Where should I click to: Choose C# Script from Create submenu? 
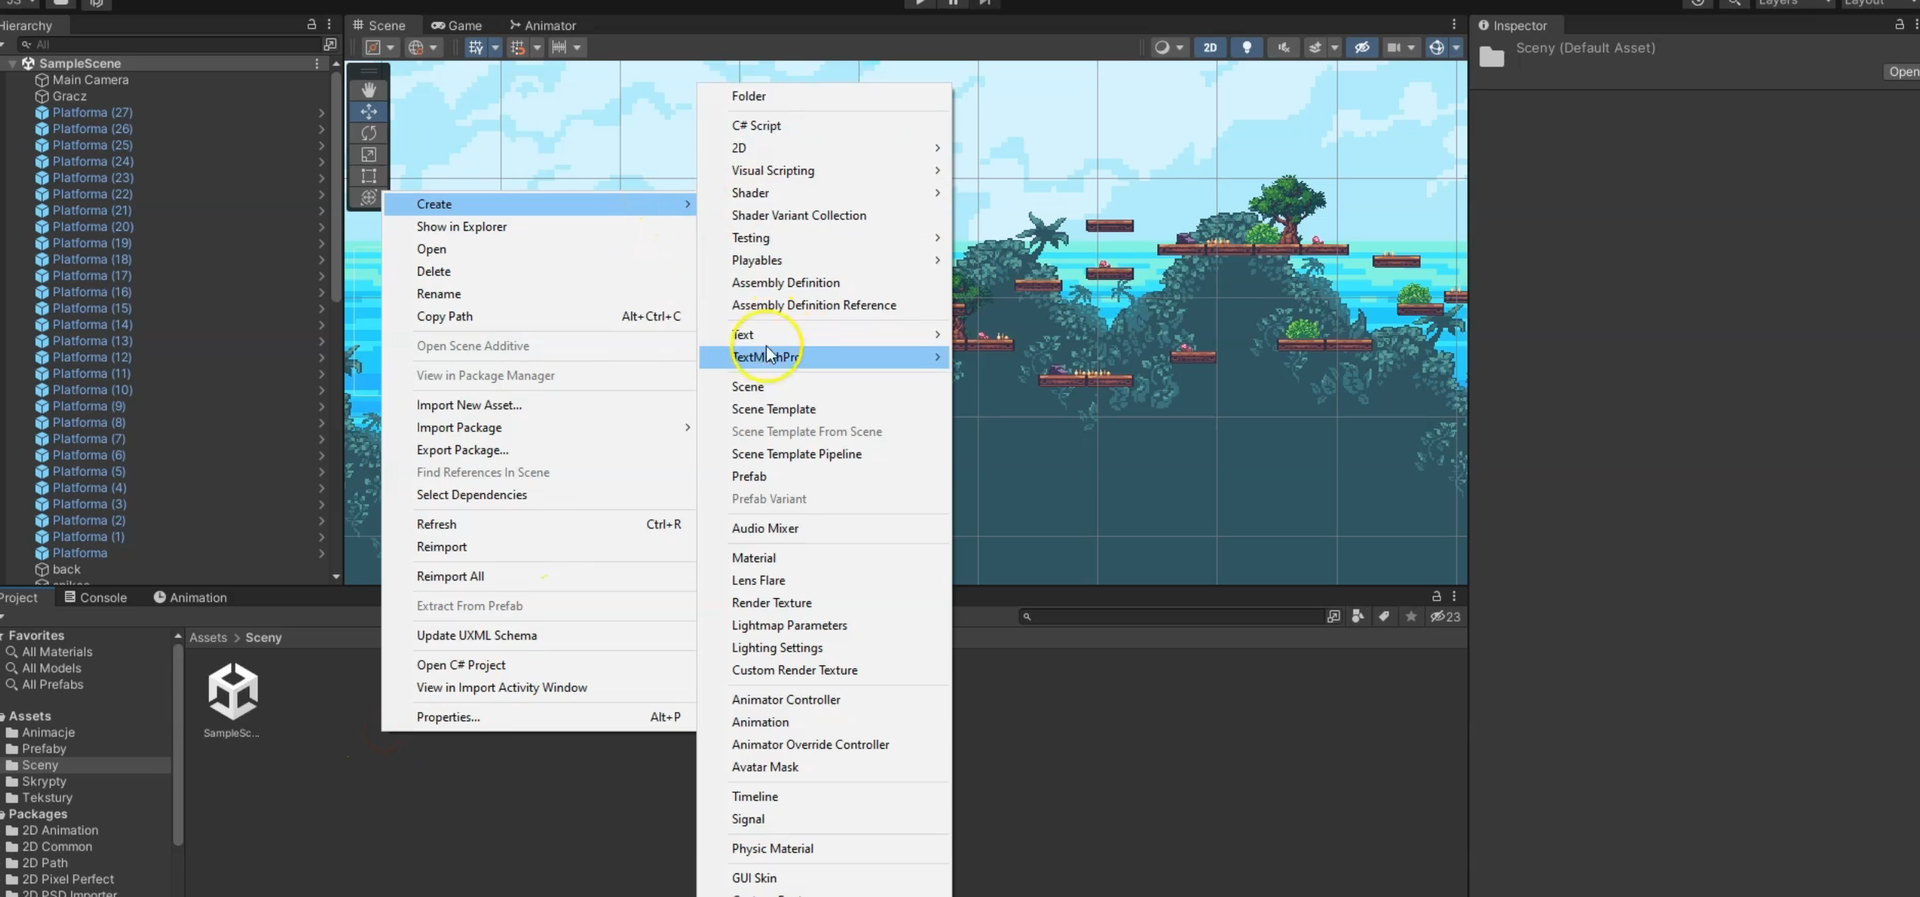pyautogui.click(x=756, y=126)
